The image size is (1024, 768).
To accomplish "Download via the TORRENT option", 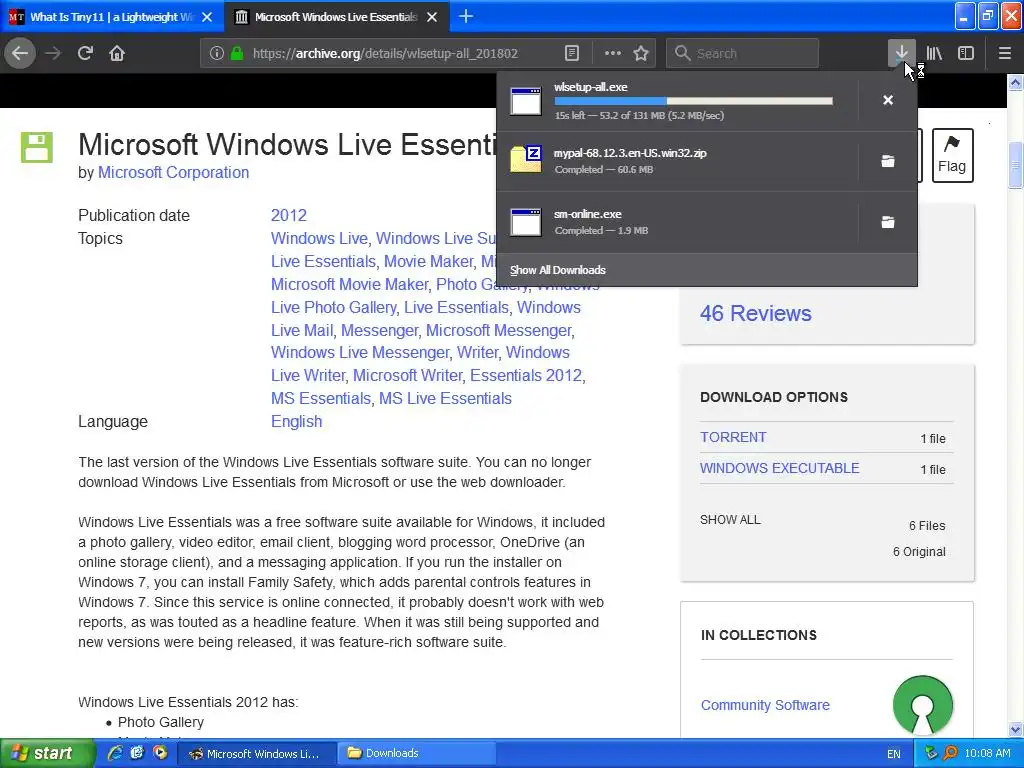I will [733, 438].
